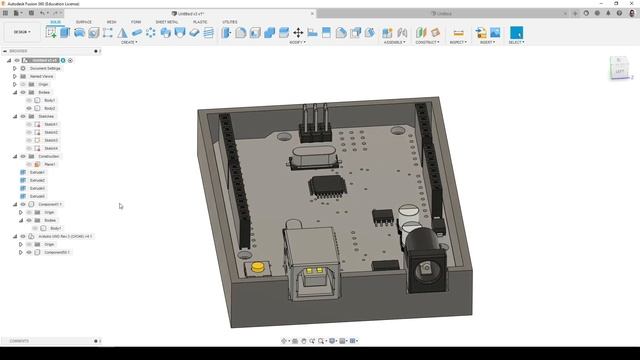Switch to the Surface tab

coord(84,22)
